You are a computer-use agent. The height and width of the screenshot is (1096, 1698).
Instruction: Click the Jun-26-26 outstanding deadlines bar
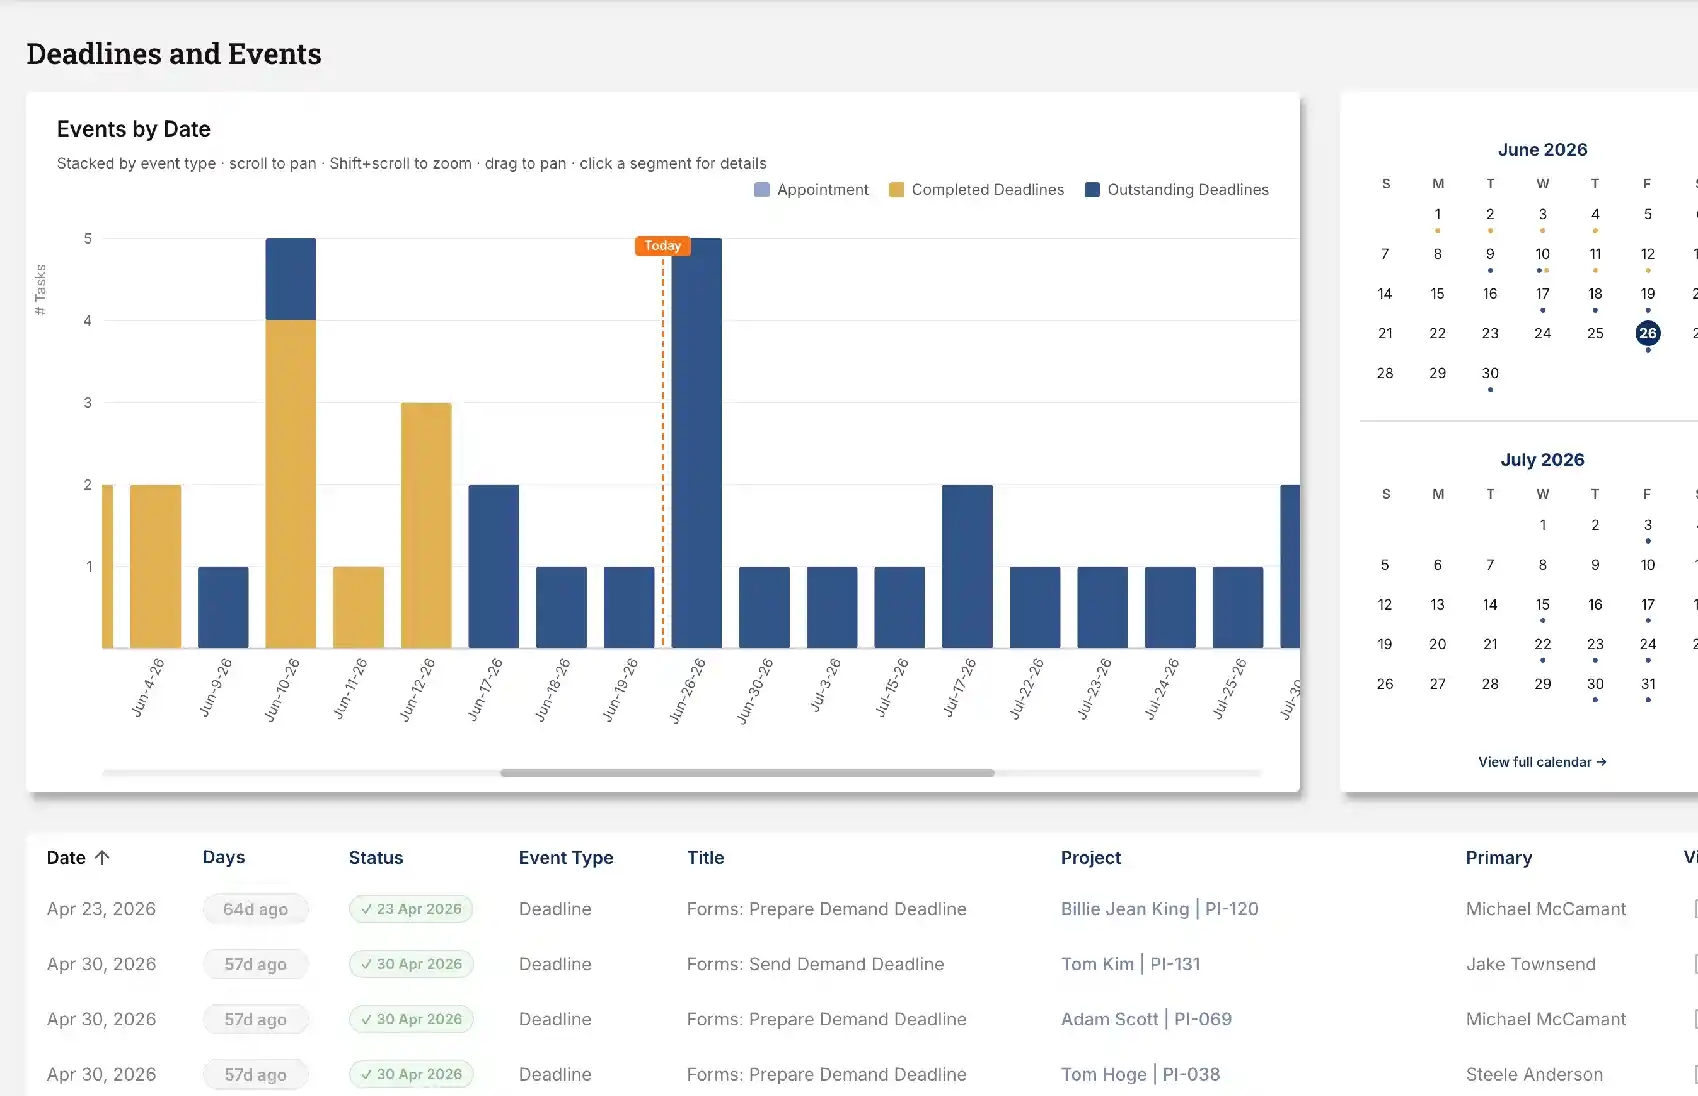pyautogui.click(x=696, y=443)
